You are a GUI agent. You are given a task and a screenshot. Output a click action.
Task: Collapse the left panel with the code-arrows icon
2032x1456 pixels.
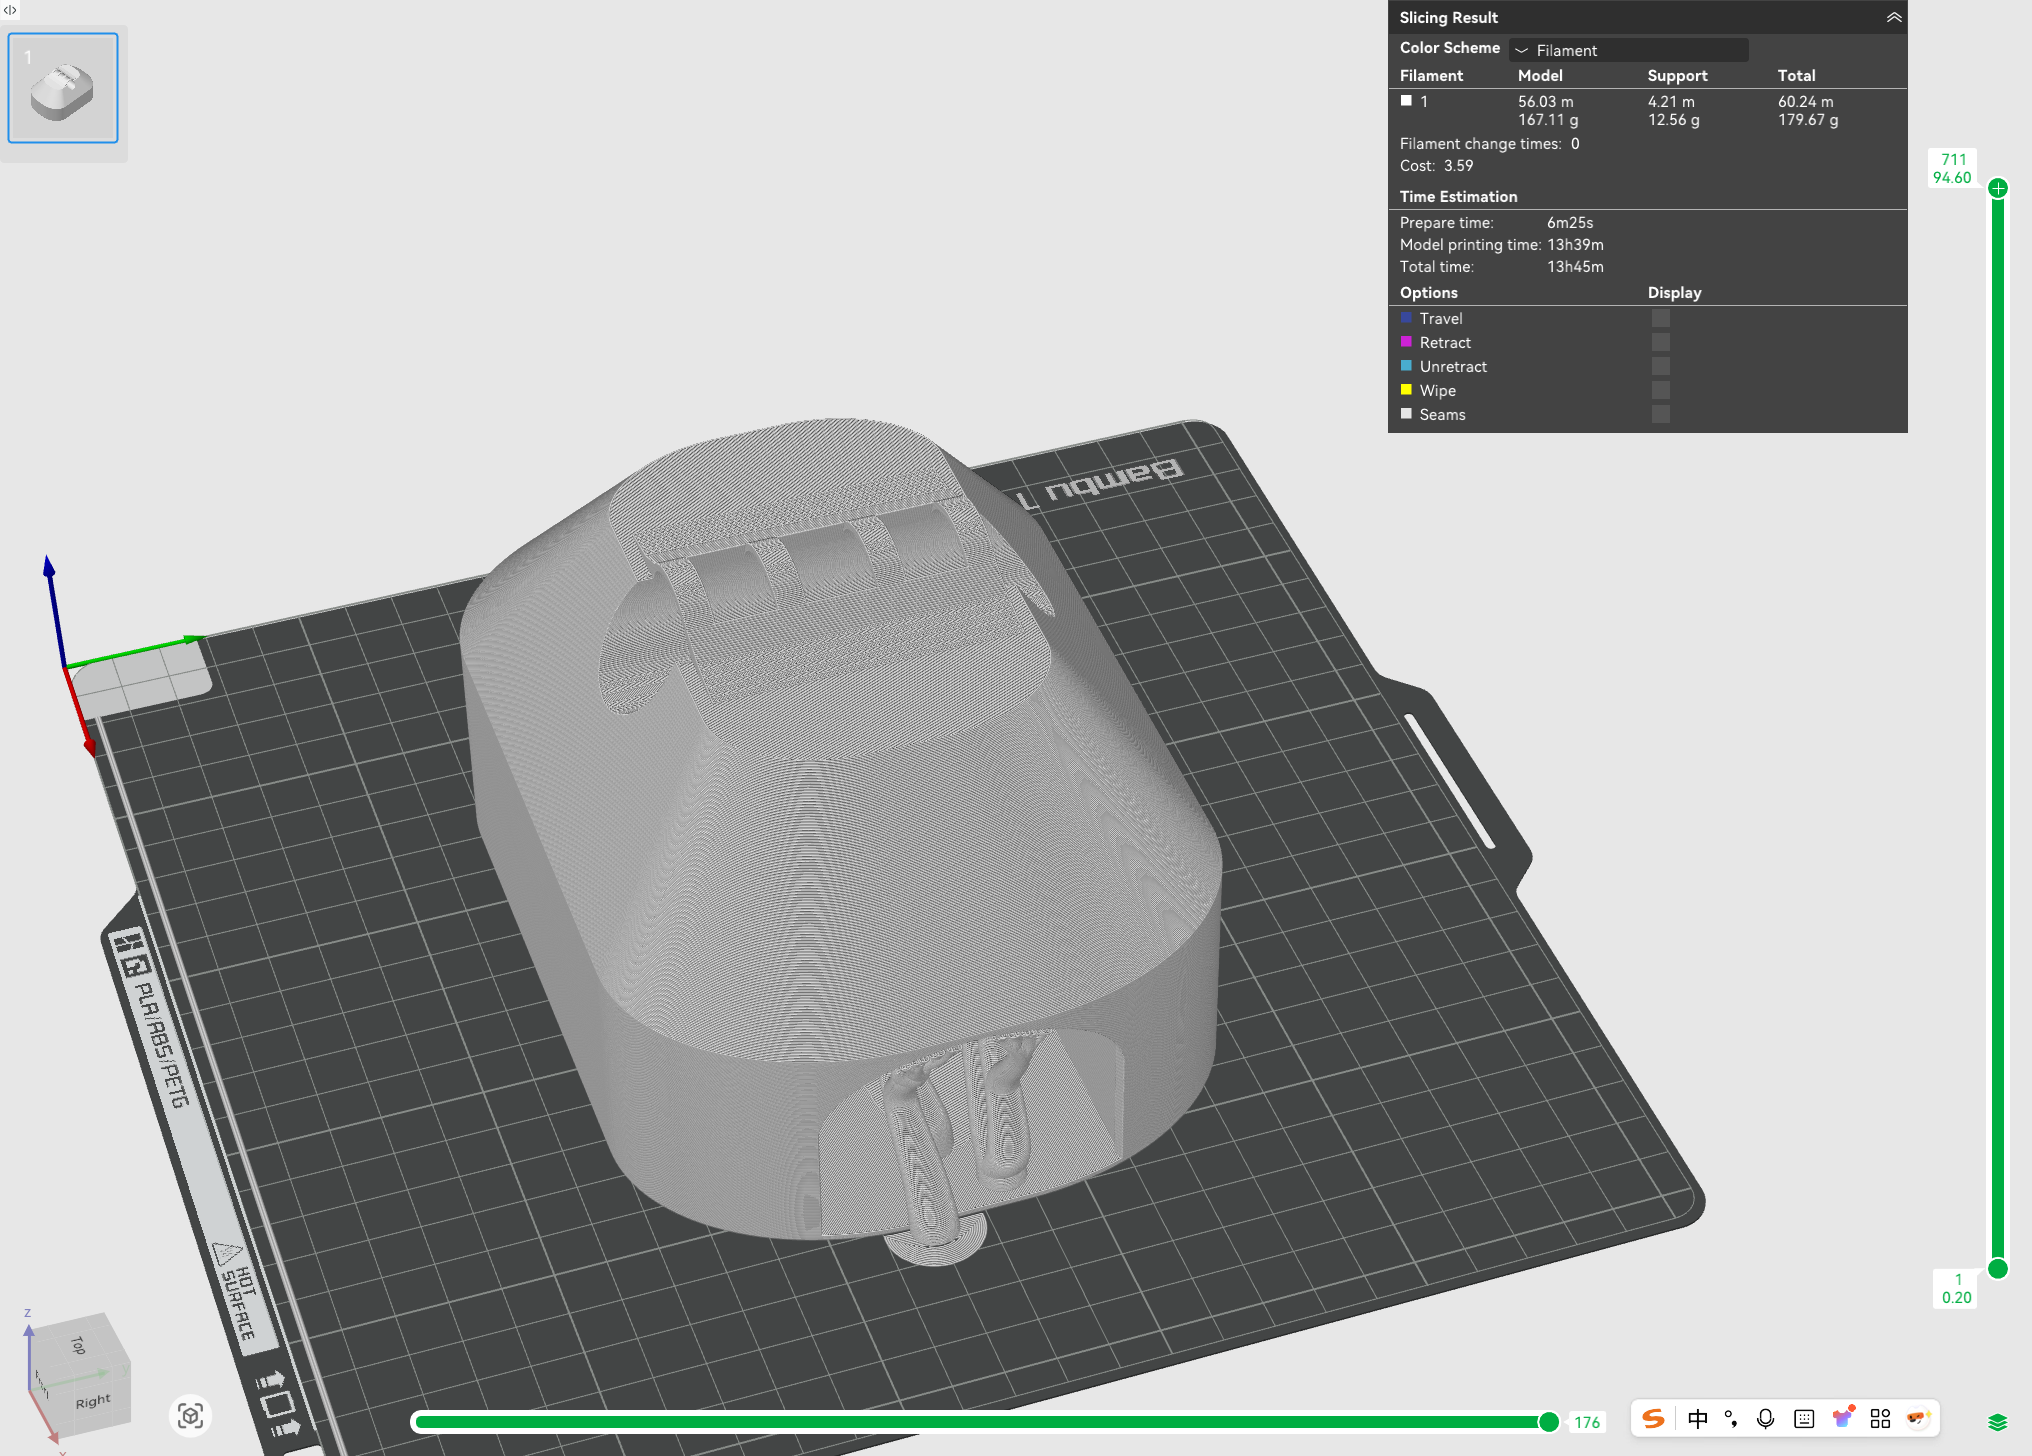coord(11,9)
